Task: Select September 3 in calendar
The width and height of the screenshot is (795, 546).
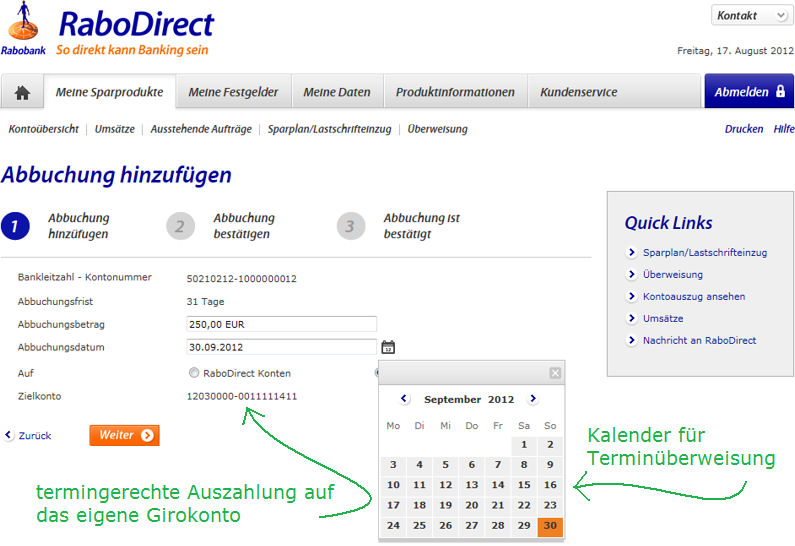Action: [393, 465]
